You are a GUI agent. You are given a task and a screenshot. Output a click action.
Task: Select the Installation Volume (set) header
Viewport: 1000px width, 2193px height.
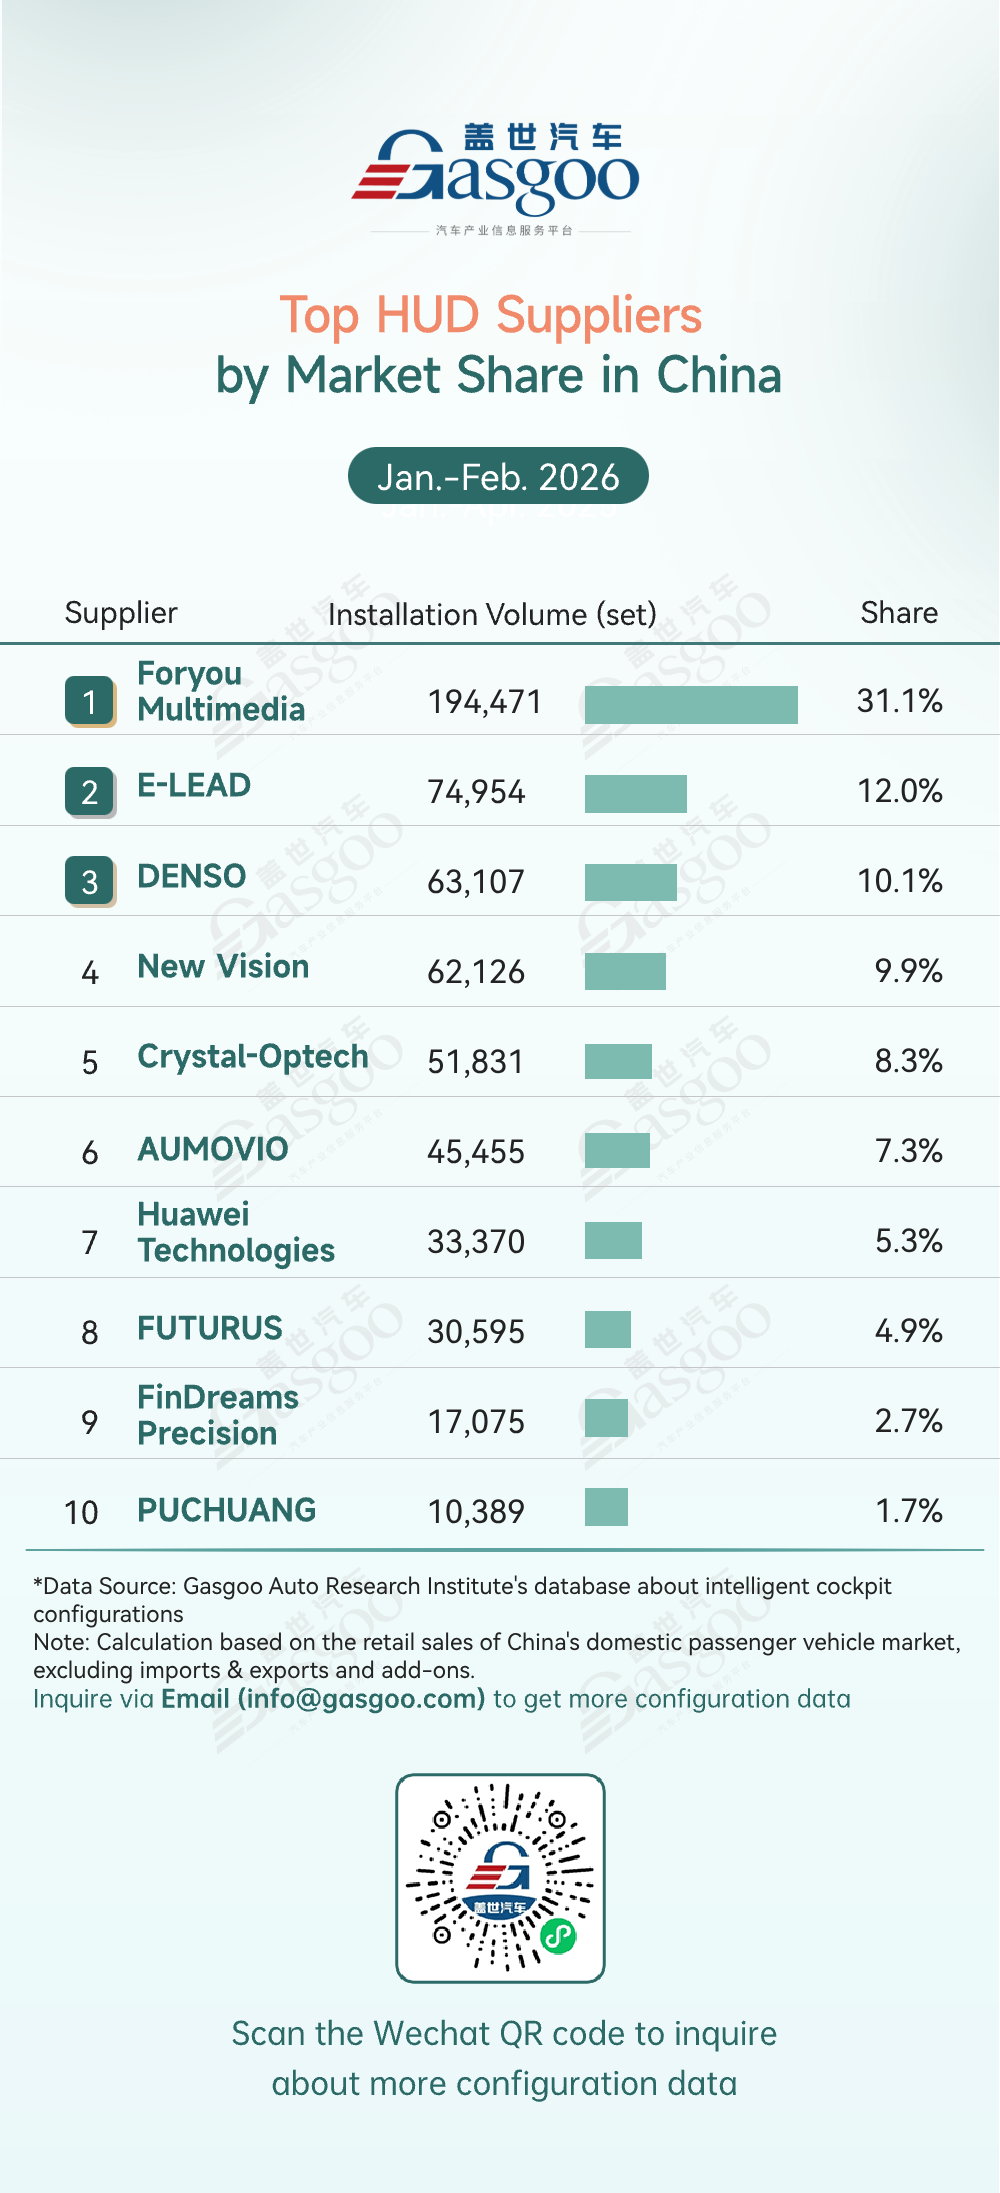[492, 614]
